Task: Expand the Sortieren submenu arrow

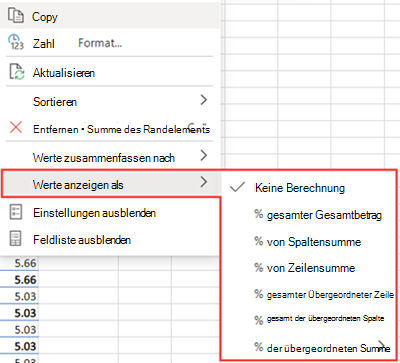Action: click(x=204, y=100)
